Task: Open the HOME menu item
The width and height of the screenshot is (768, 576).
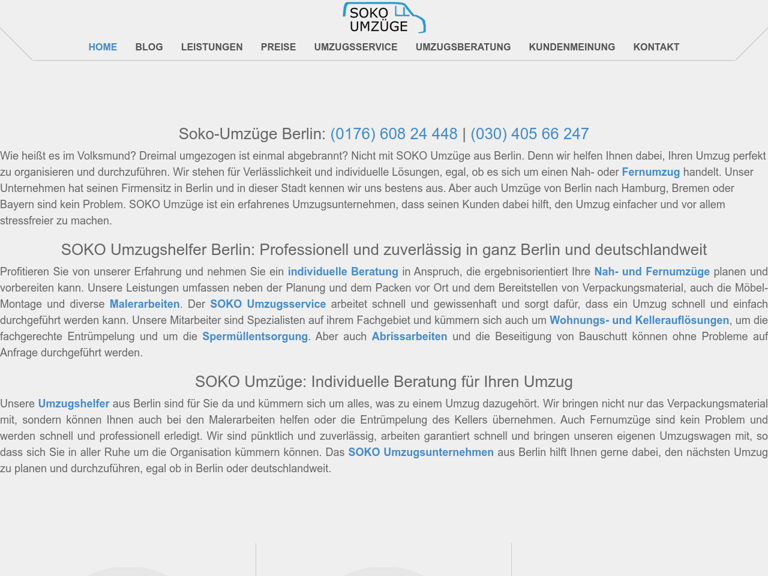Action: pyautogui.click(x=102, y=47)
